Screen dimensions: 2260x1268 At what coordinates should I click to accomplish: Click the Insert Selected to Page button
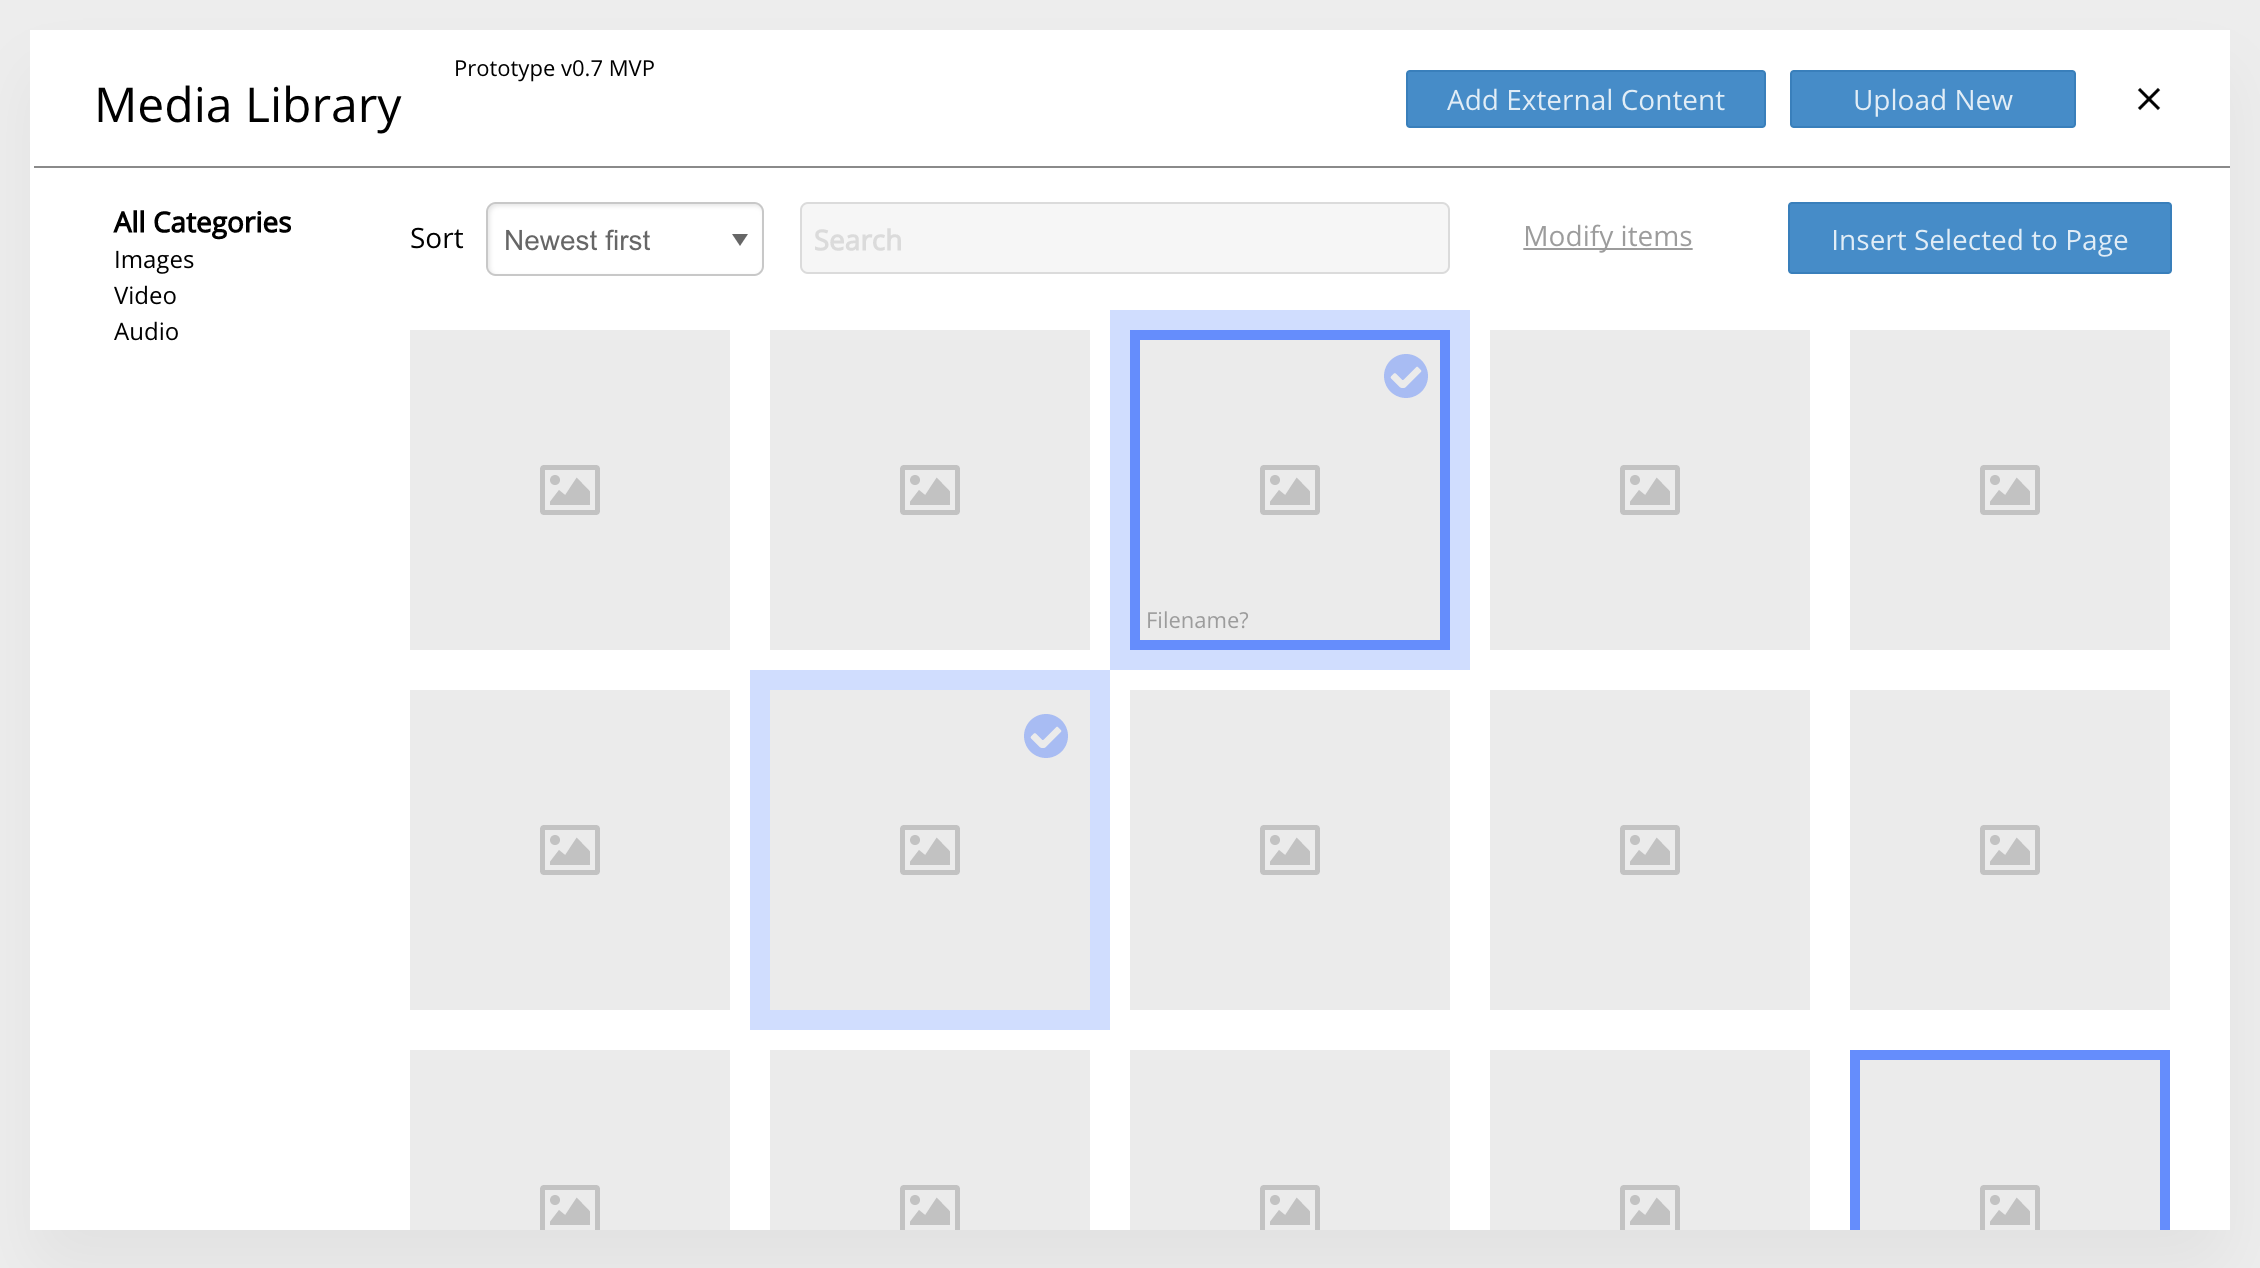click(x=1979, y=238)
